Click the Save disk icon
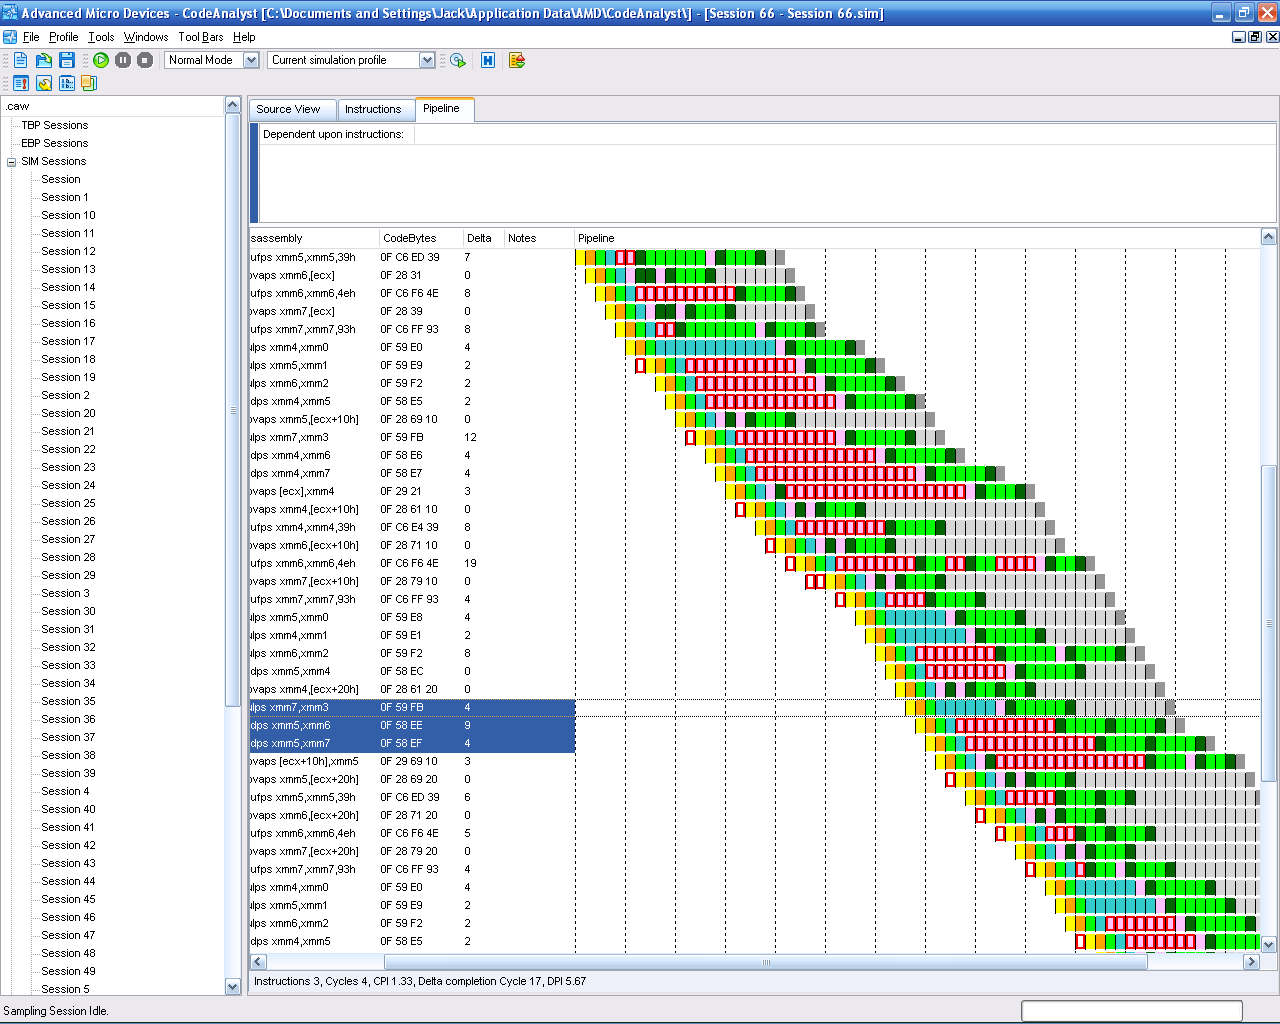 [x=67, y=60]
